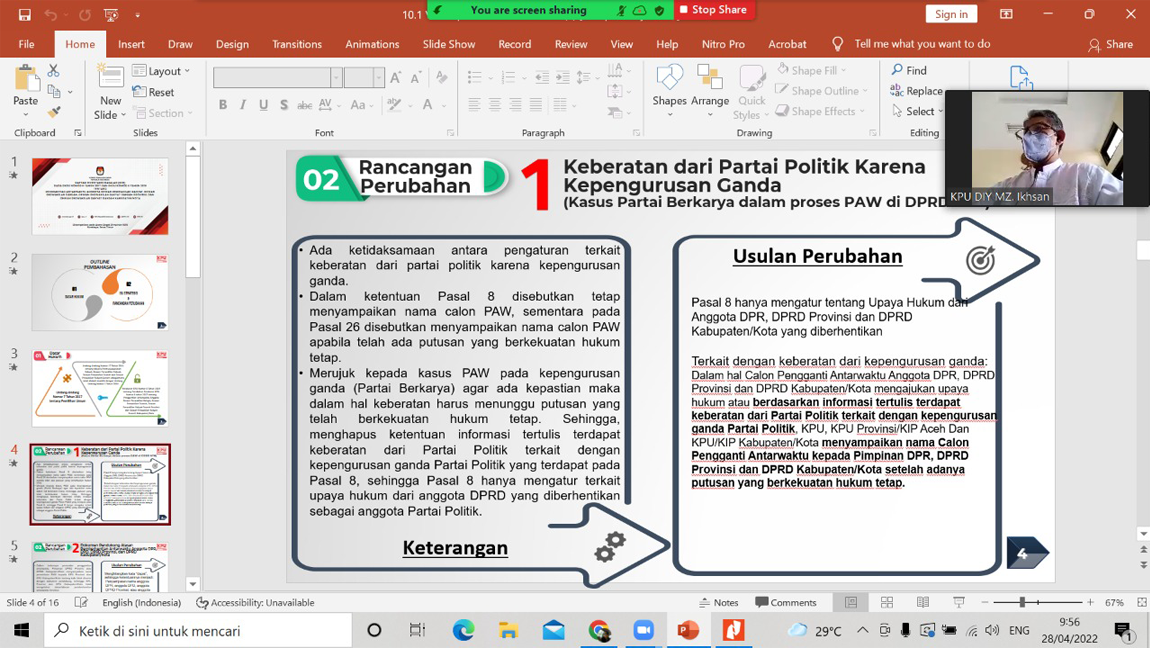This screenshot has width=1150, height=650.
Task: Open the Transitions tab
Action: point(297,44)
